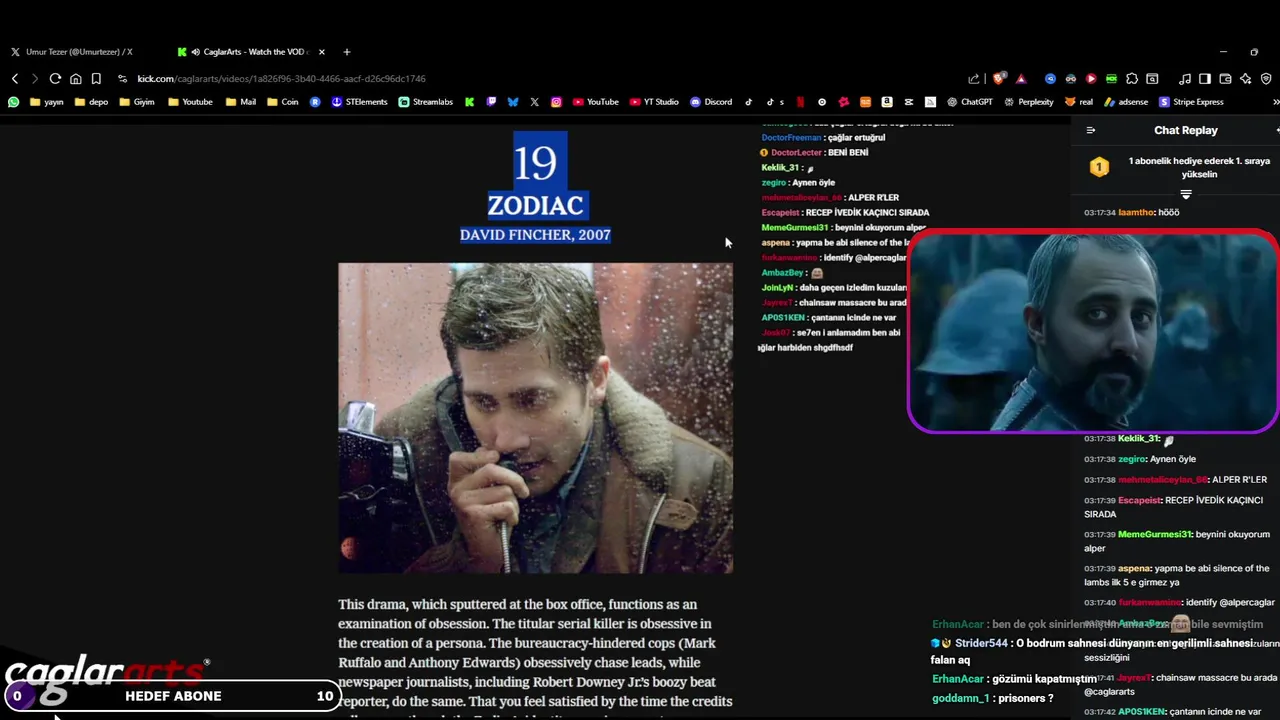The width and height of the screenshot is (1280, 720).
Task: Open the Coin bookmarks folder
Action: click(282, 102)
